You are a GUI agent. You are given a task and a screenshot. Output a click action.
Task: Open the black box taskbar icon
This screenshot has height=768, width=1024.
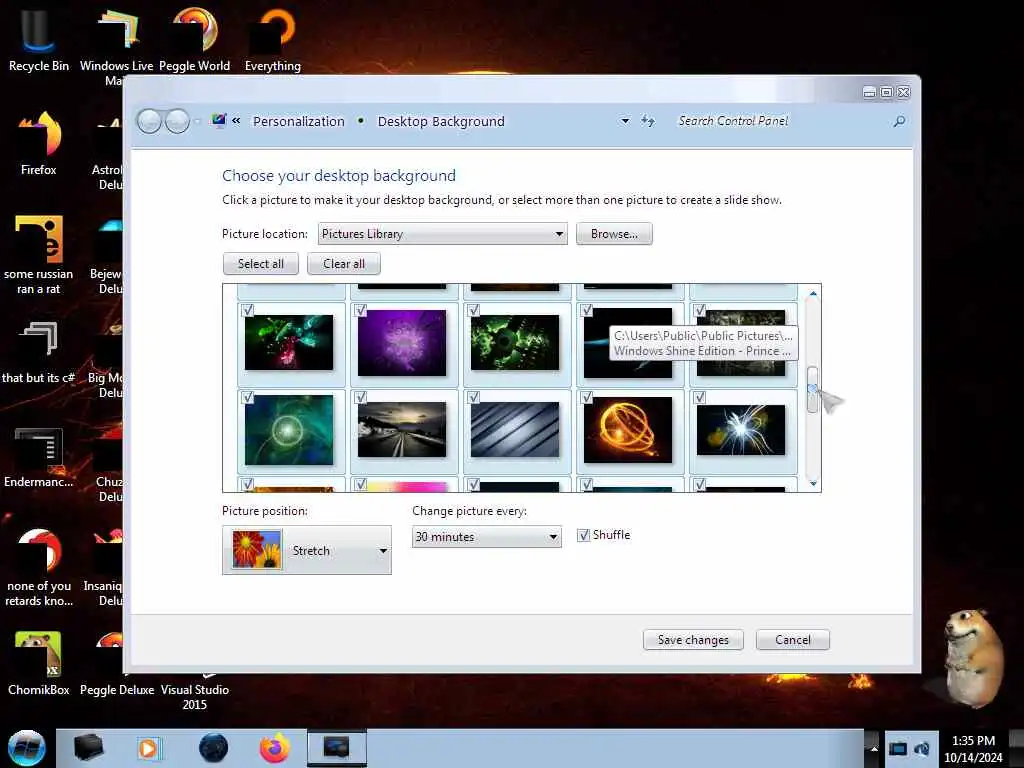[88, 748]
